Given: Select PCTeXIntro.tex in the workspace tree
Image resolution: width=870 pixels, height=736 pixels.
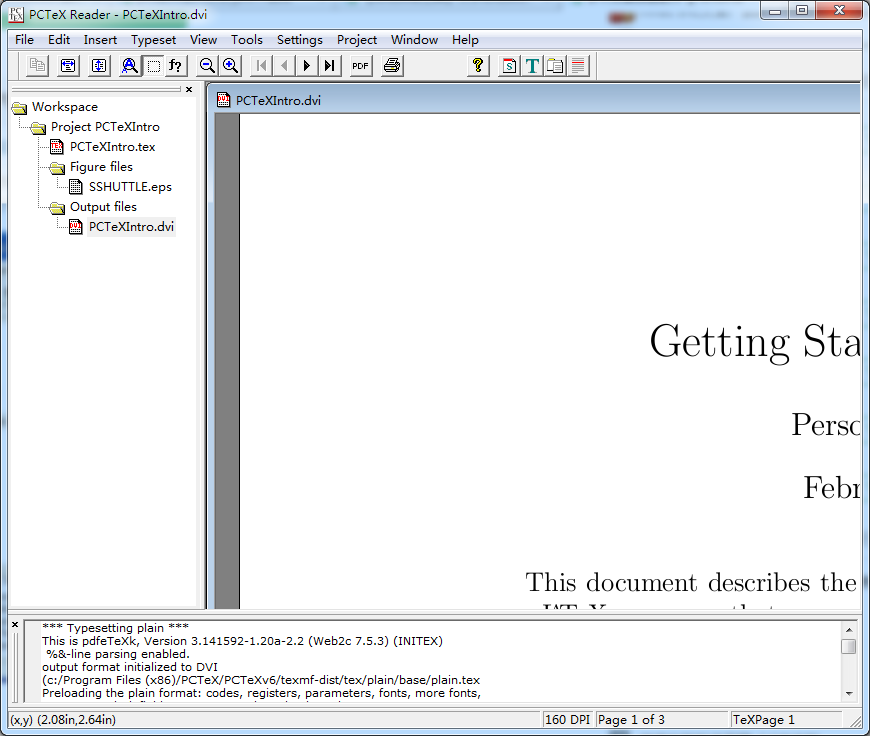Looking at the screenshot, I should pos(113,147).
